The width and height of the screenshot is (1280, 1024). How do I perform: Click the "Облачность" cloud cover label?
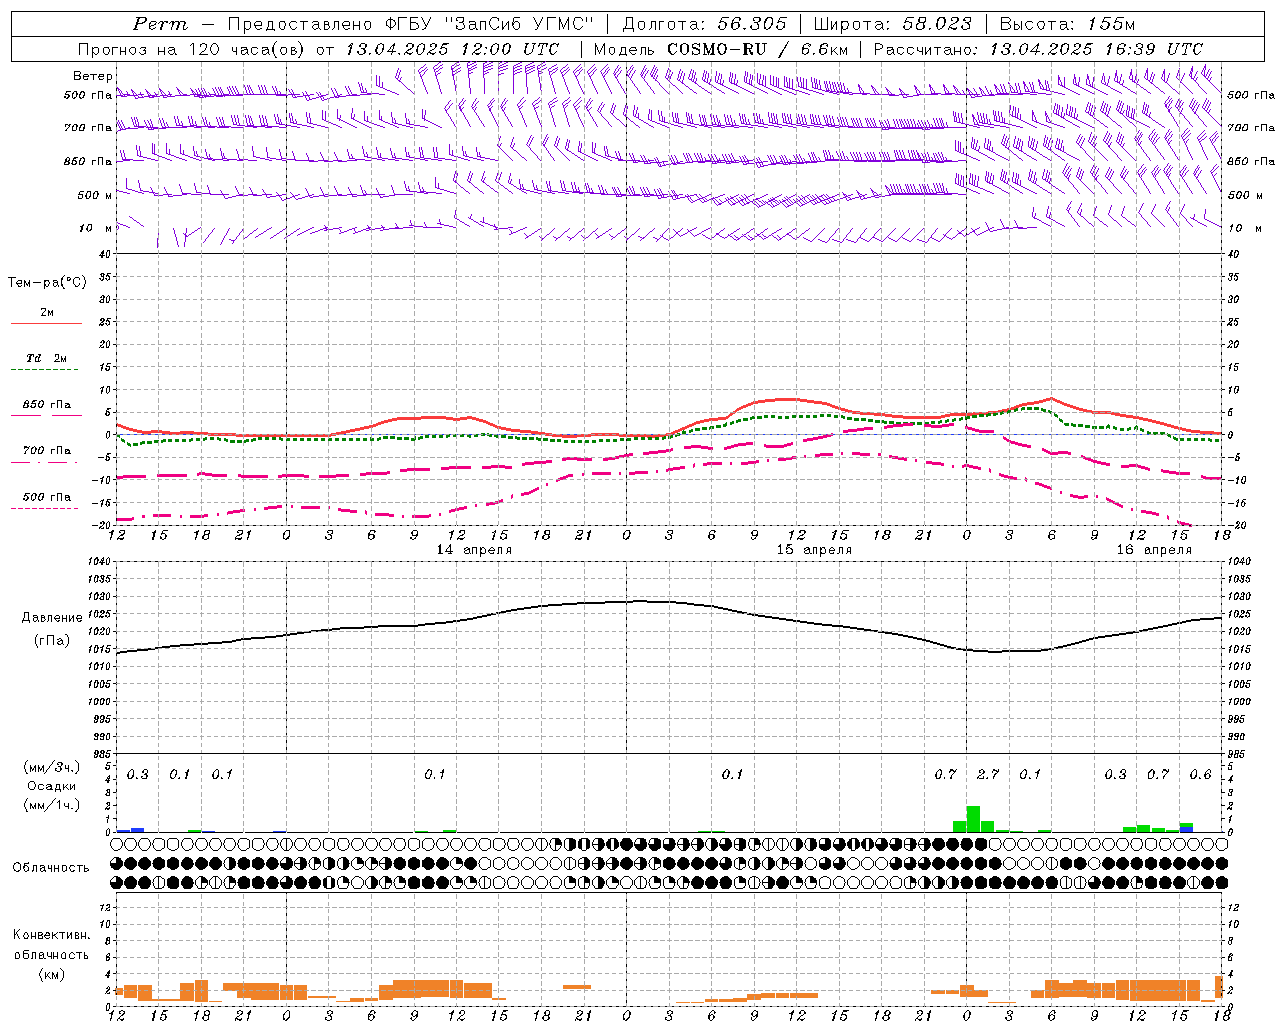pos(51,867)
